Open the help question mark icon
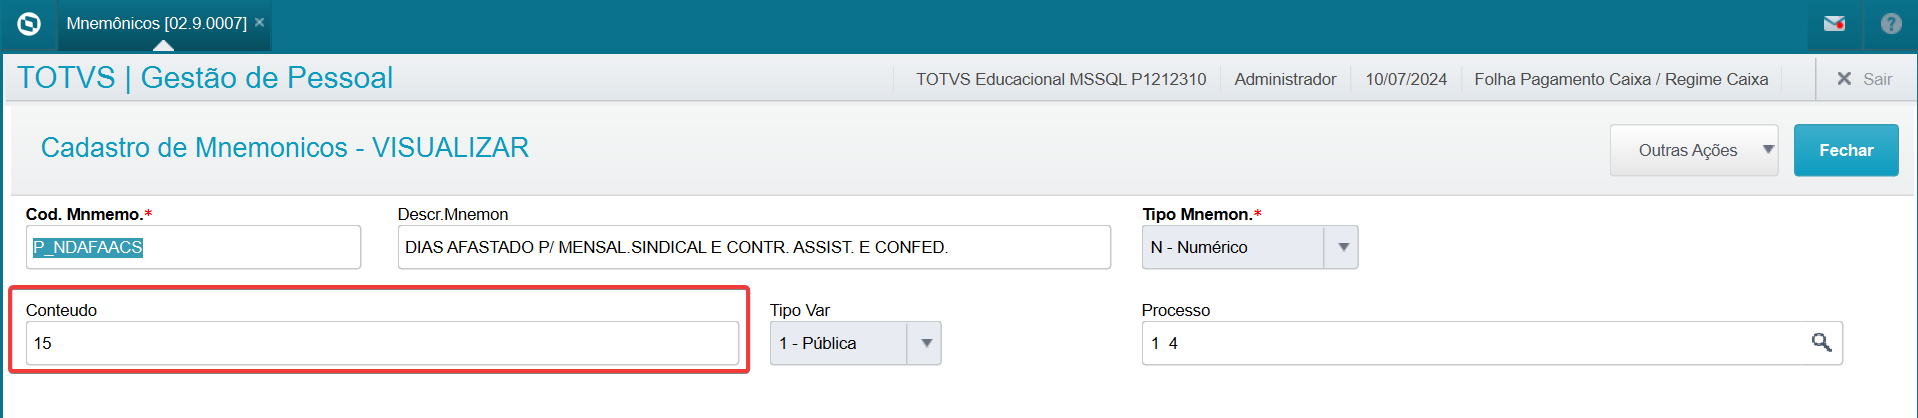1918x418 pixels. [x=1891, y=23]
